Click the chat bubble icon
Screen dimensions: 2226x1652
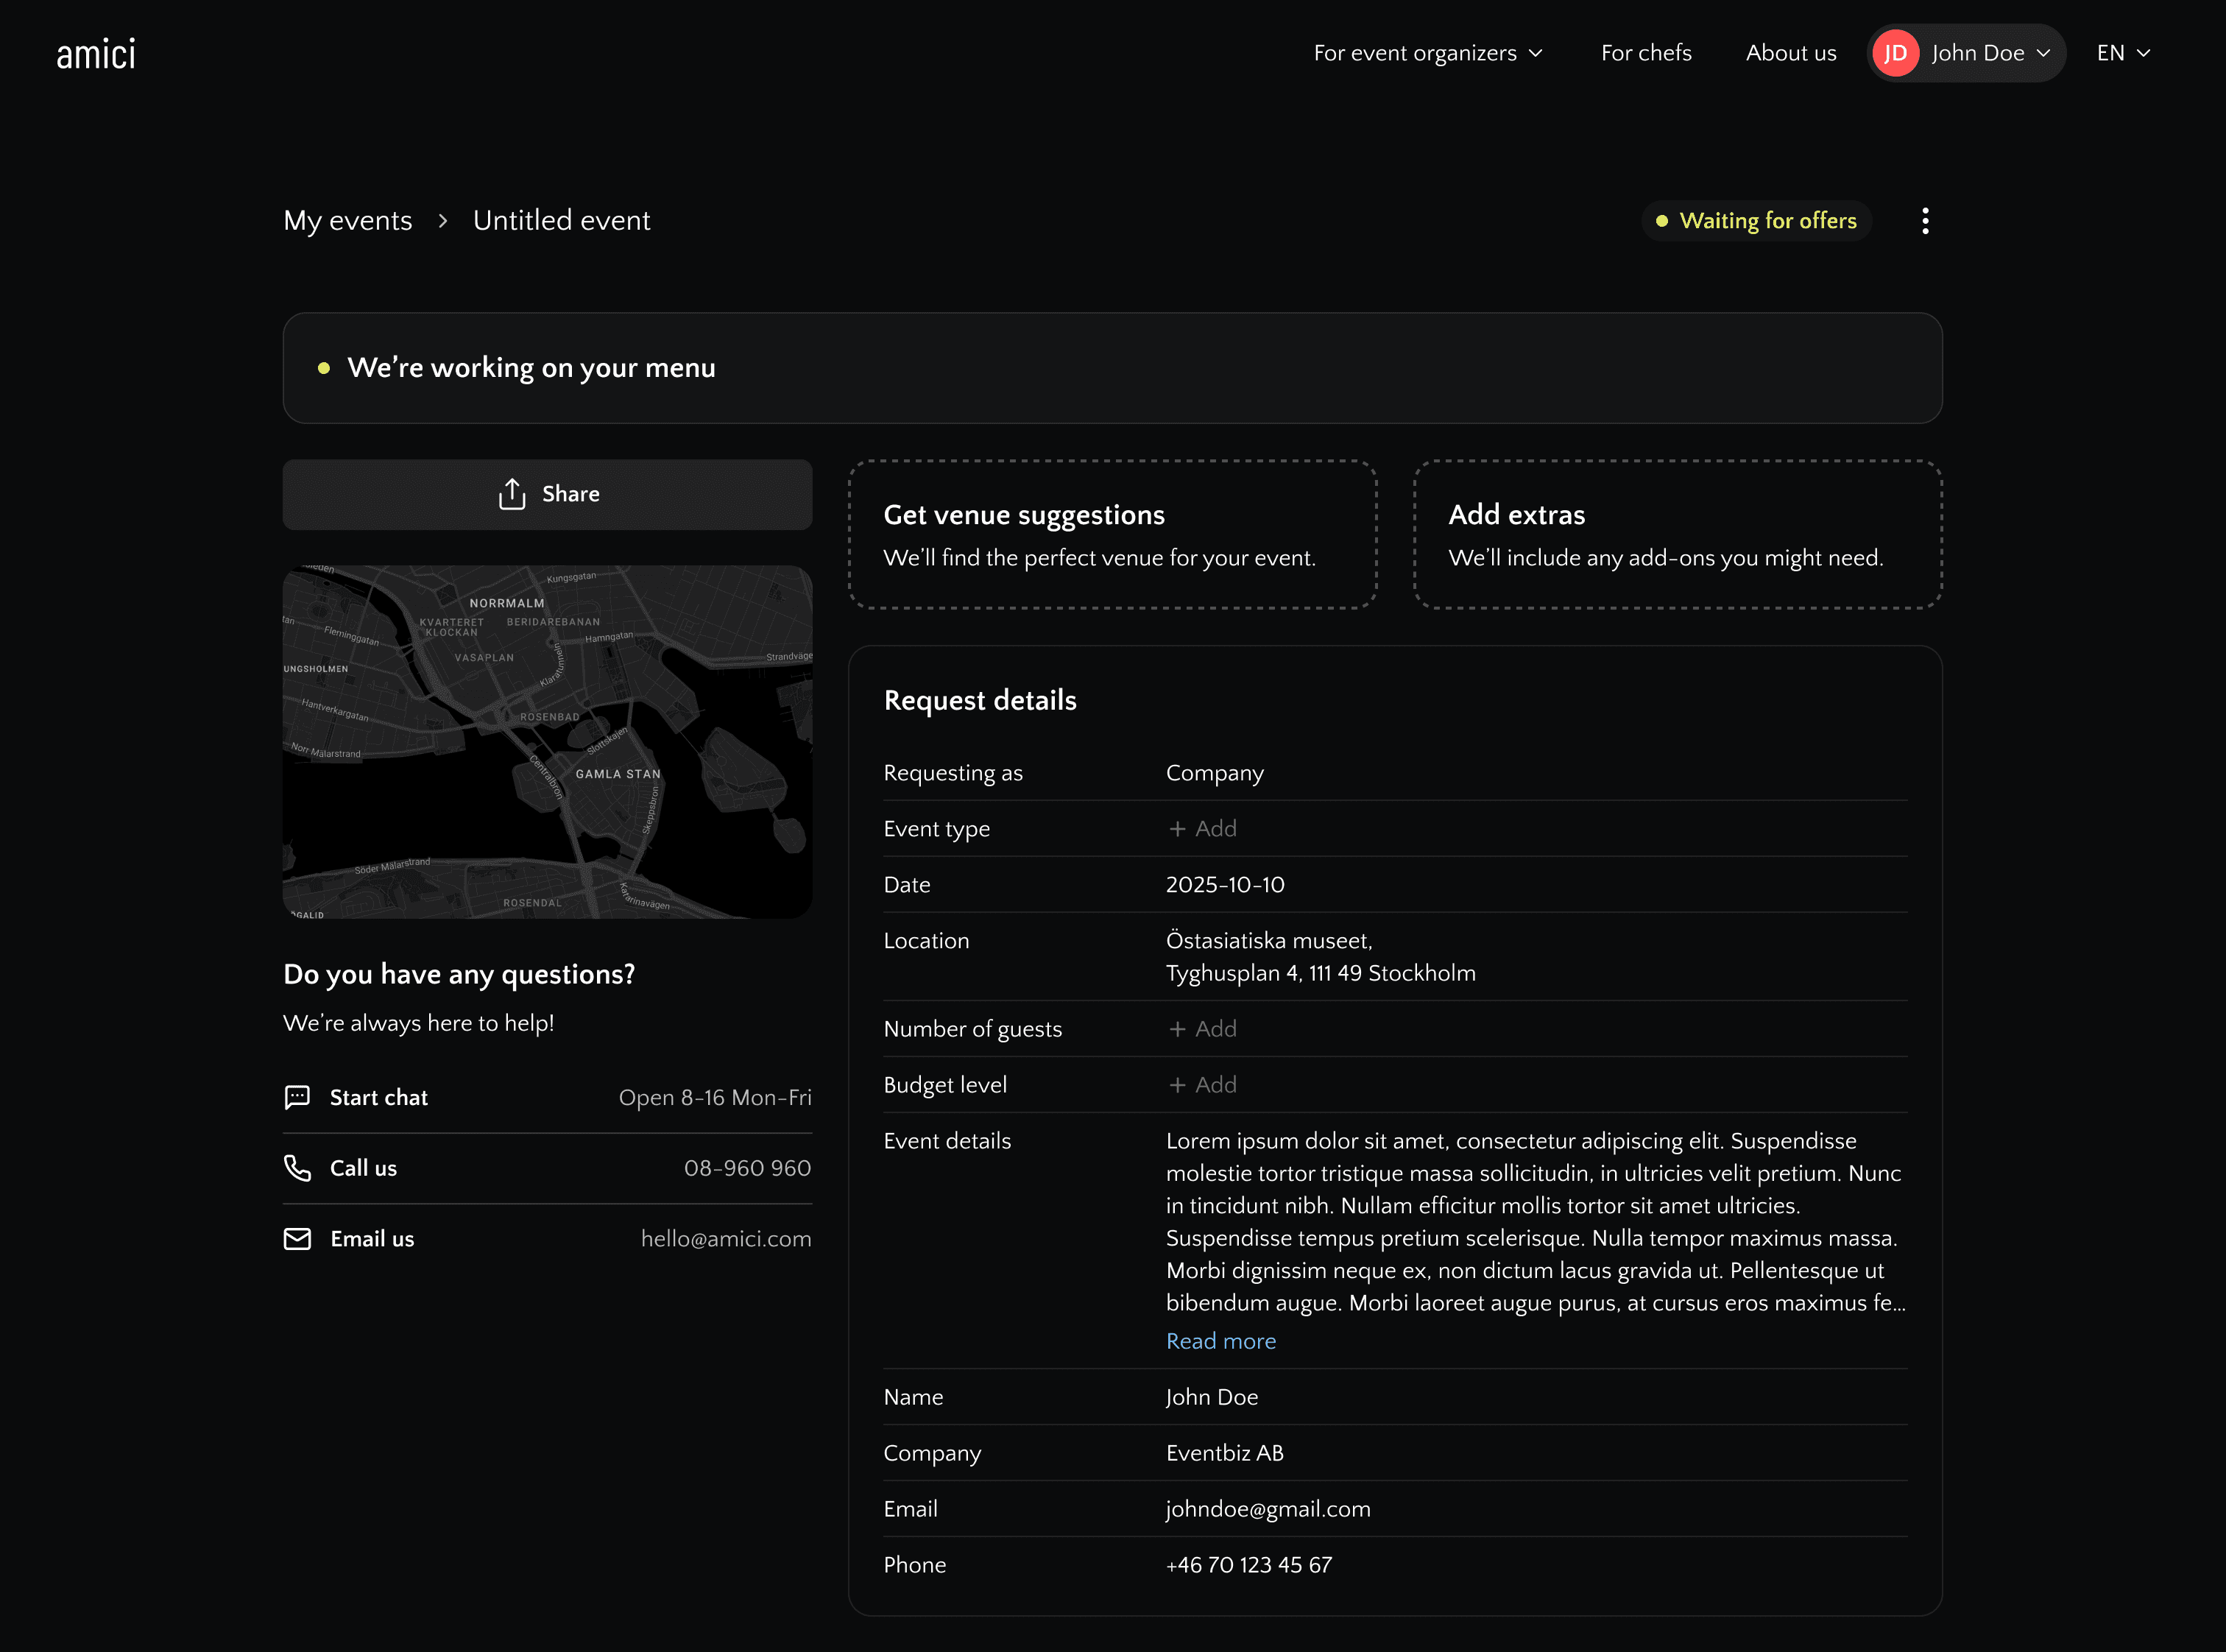coord(297,1097)
